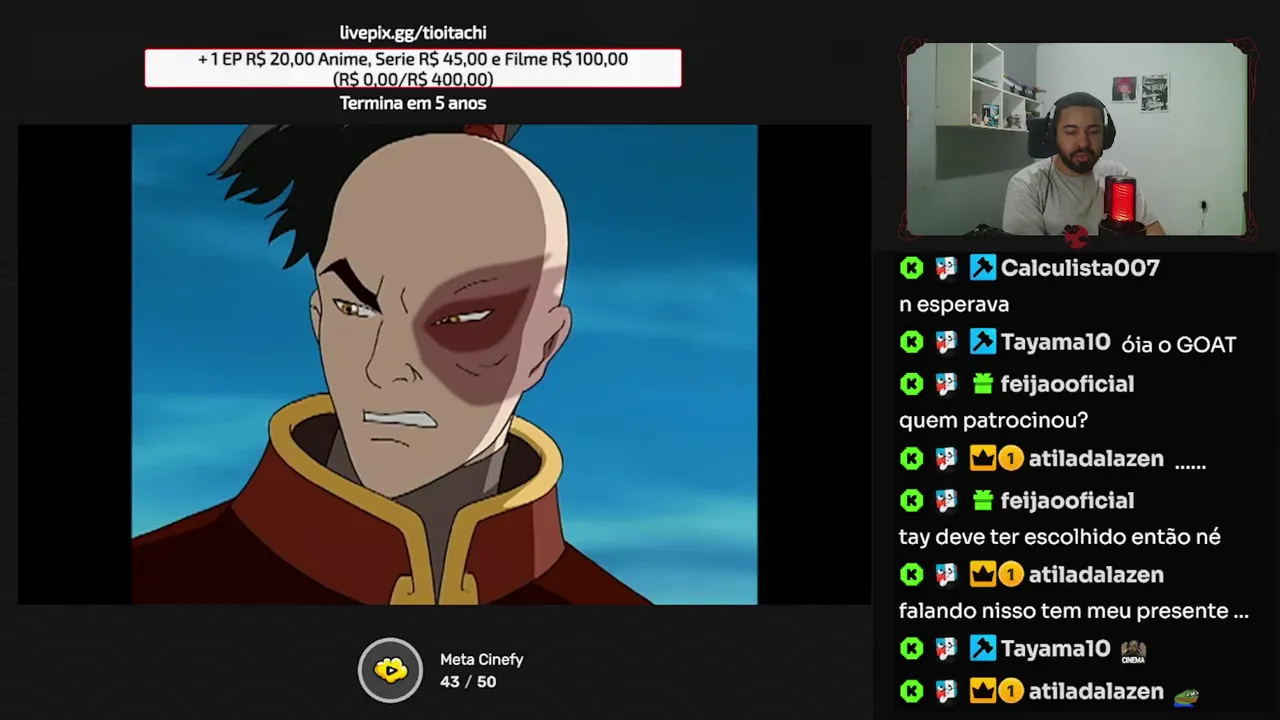1280x720 pixels.
Task: Click the streamer webcam feed
Action: point(1076,139)
